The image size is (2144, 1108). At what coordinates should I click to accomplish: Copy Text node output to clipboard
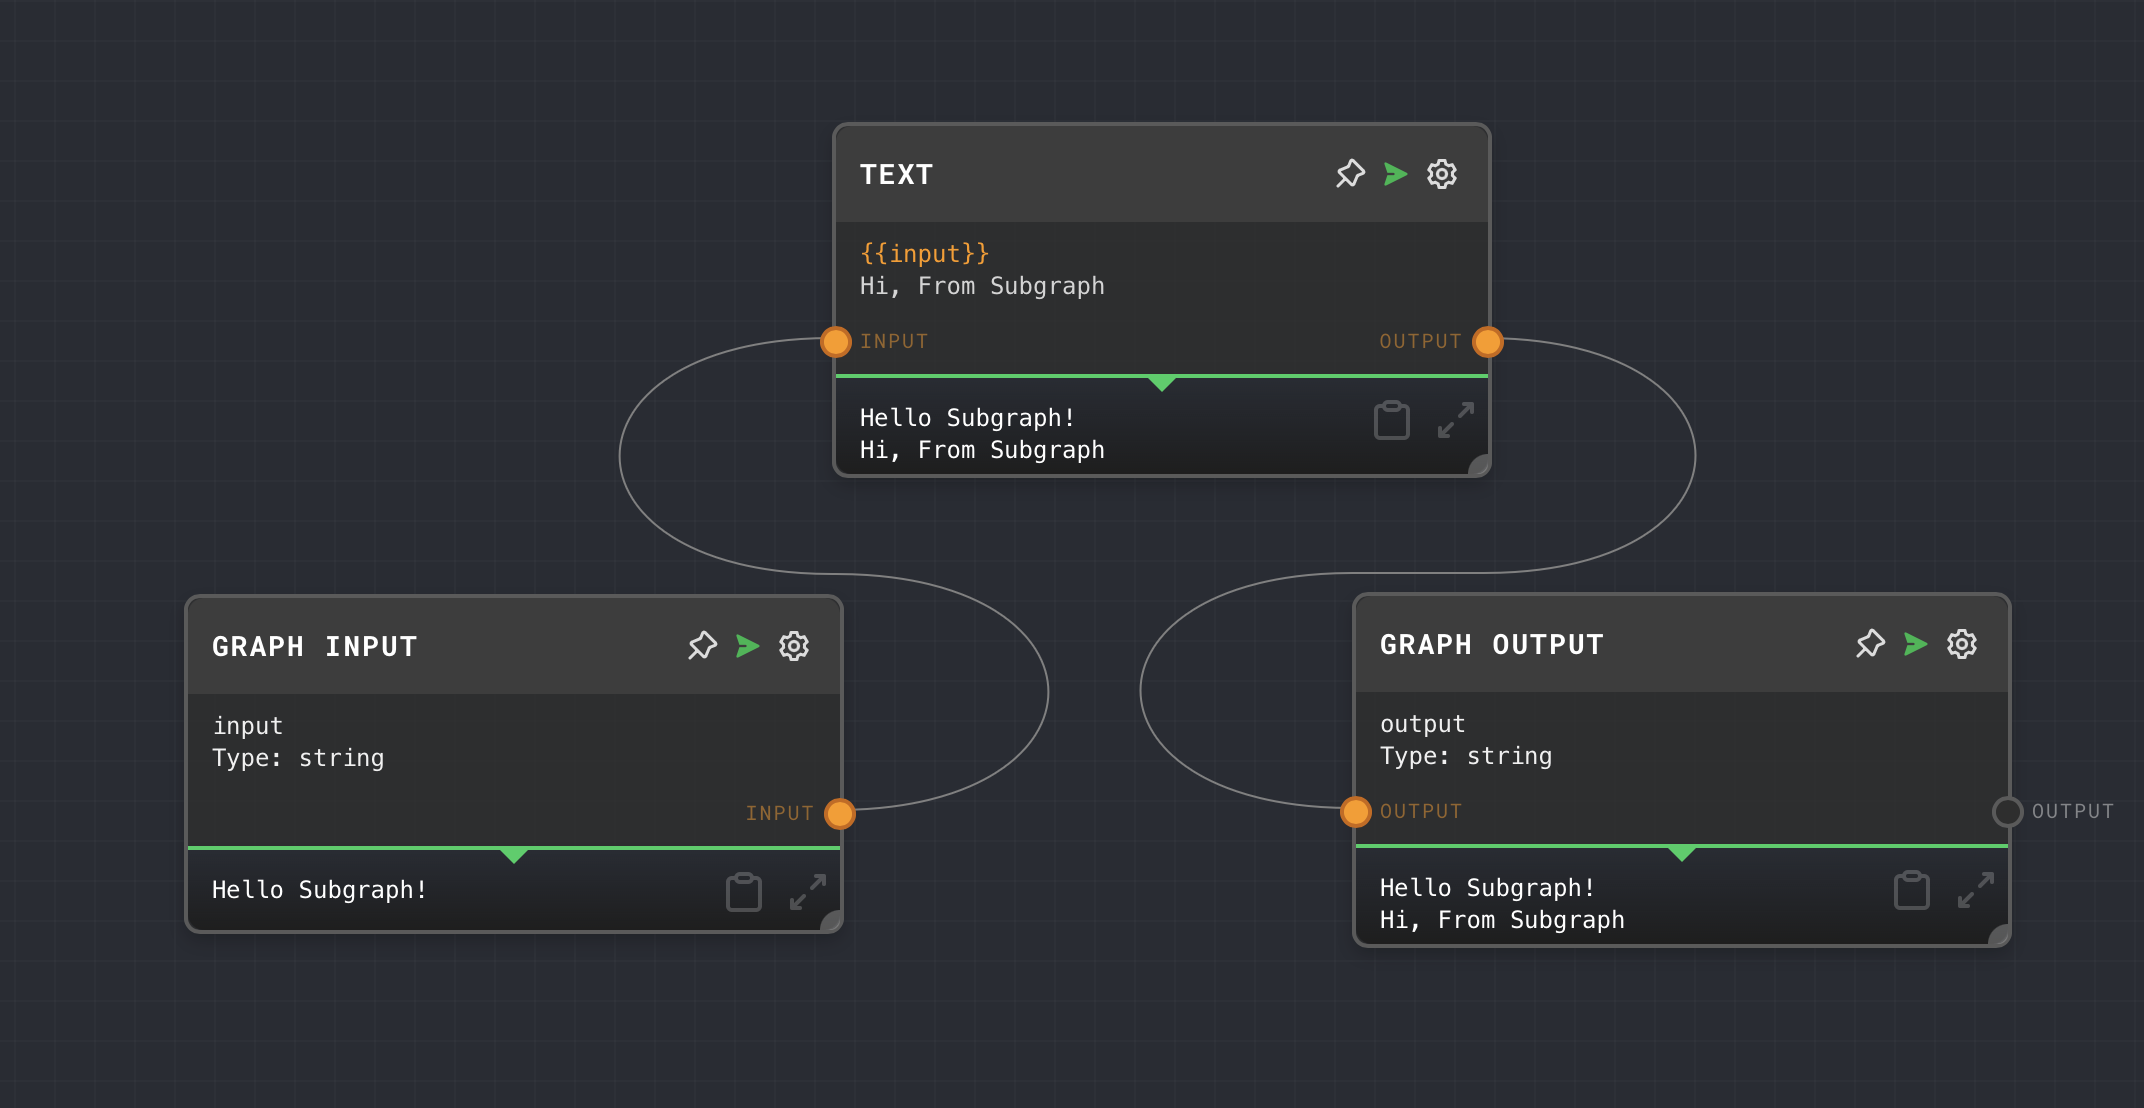[x=1392, y=421]
